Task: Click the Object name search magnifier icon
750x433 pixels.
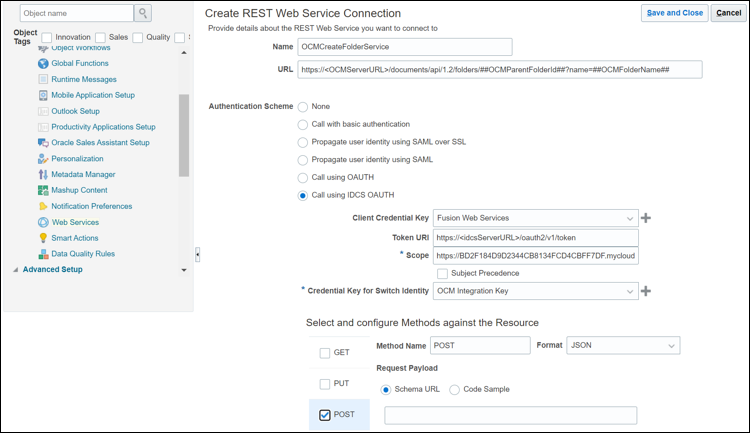Action: pyautogui.click(x=143, y=13)
